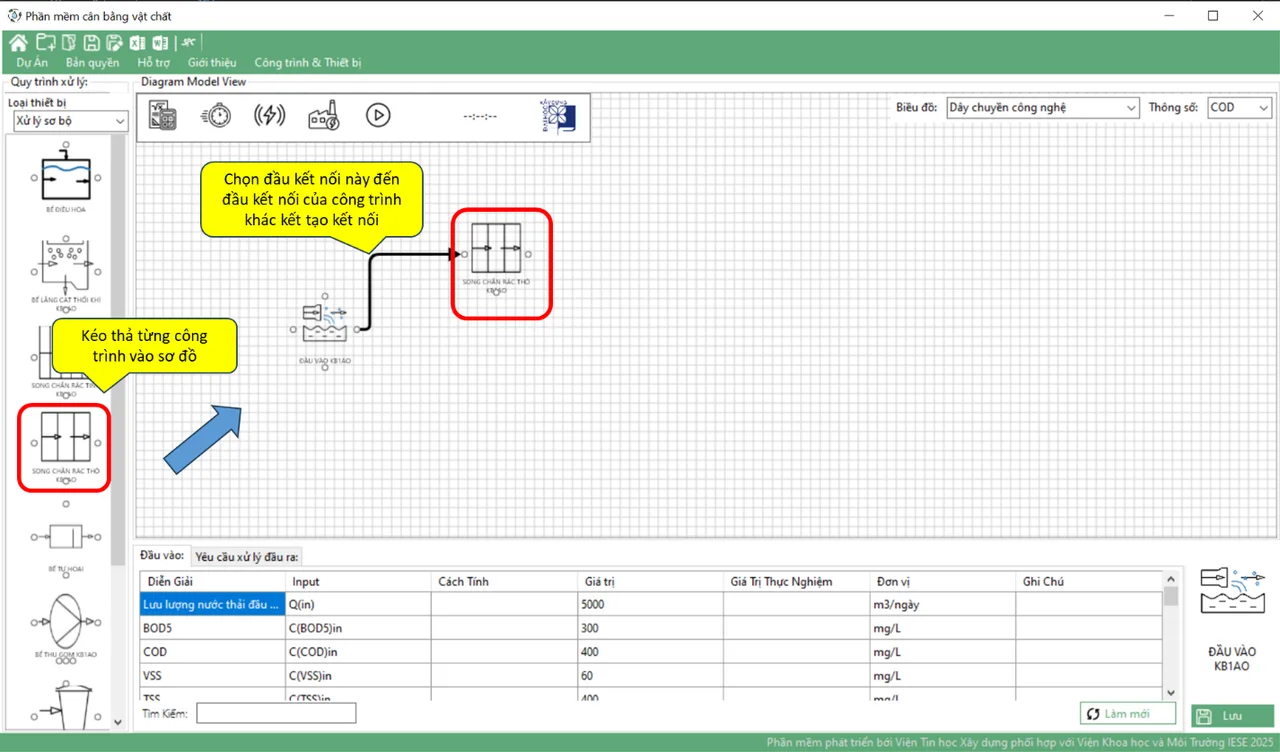The height and width of the screenshot is (752, 1280).
Task: Open the Hỗ trợ menu
Action: tap(153, 63)
